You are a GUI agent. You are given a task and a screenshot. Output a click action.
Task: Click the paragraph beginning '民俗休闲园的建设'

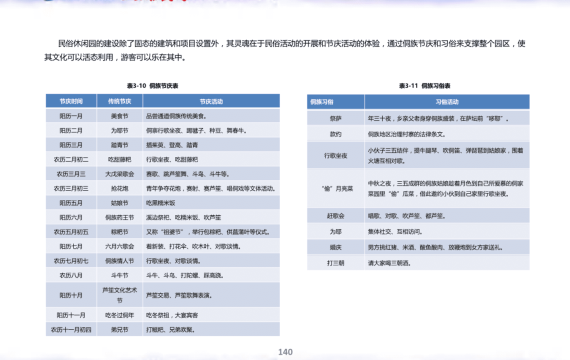point(285,51)
